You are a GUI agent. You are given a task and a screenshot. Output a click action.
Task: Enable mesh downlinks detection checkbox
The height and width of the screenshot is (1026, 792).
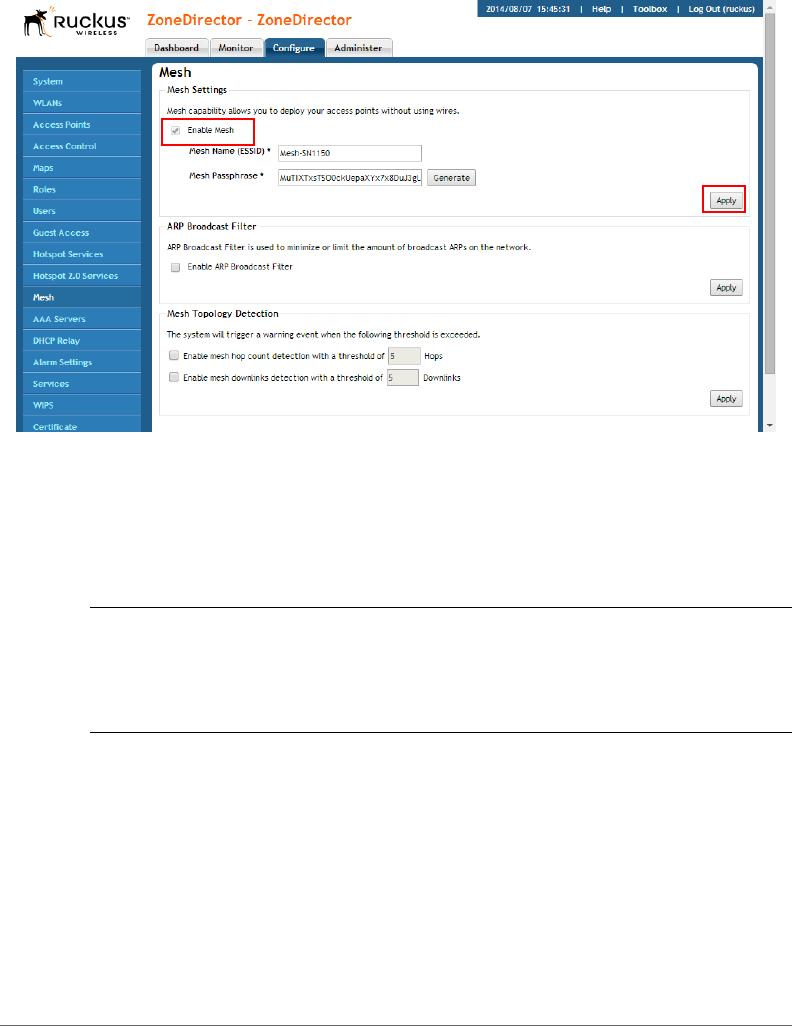pos(173,377)
